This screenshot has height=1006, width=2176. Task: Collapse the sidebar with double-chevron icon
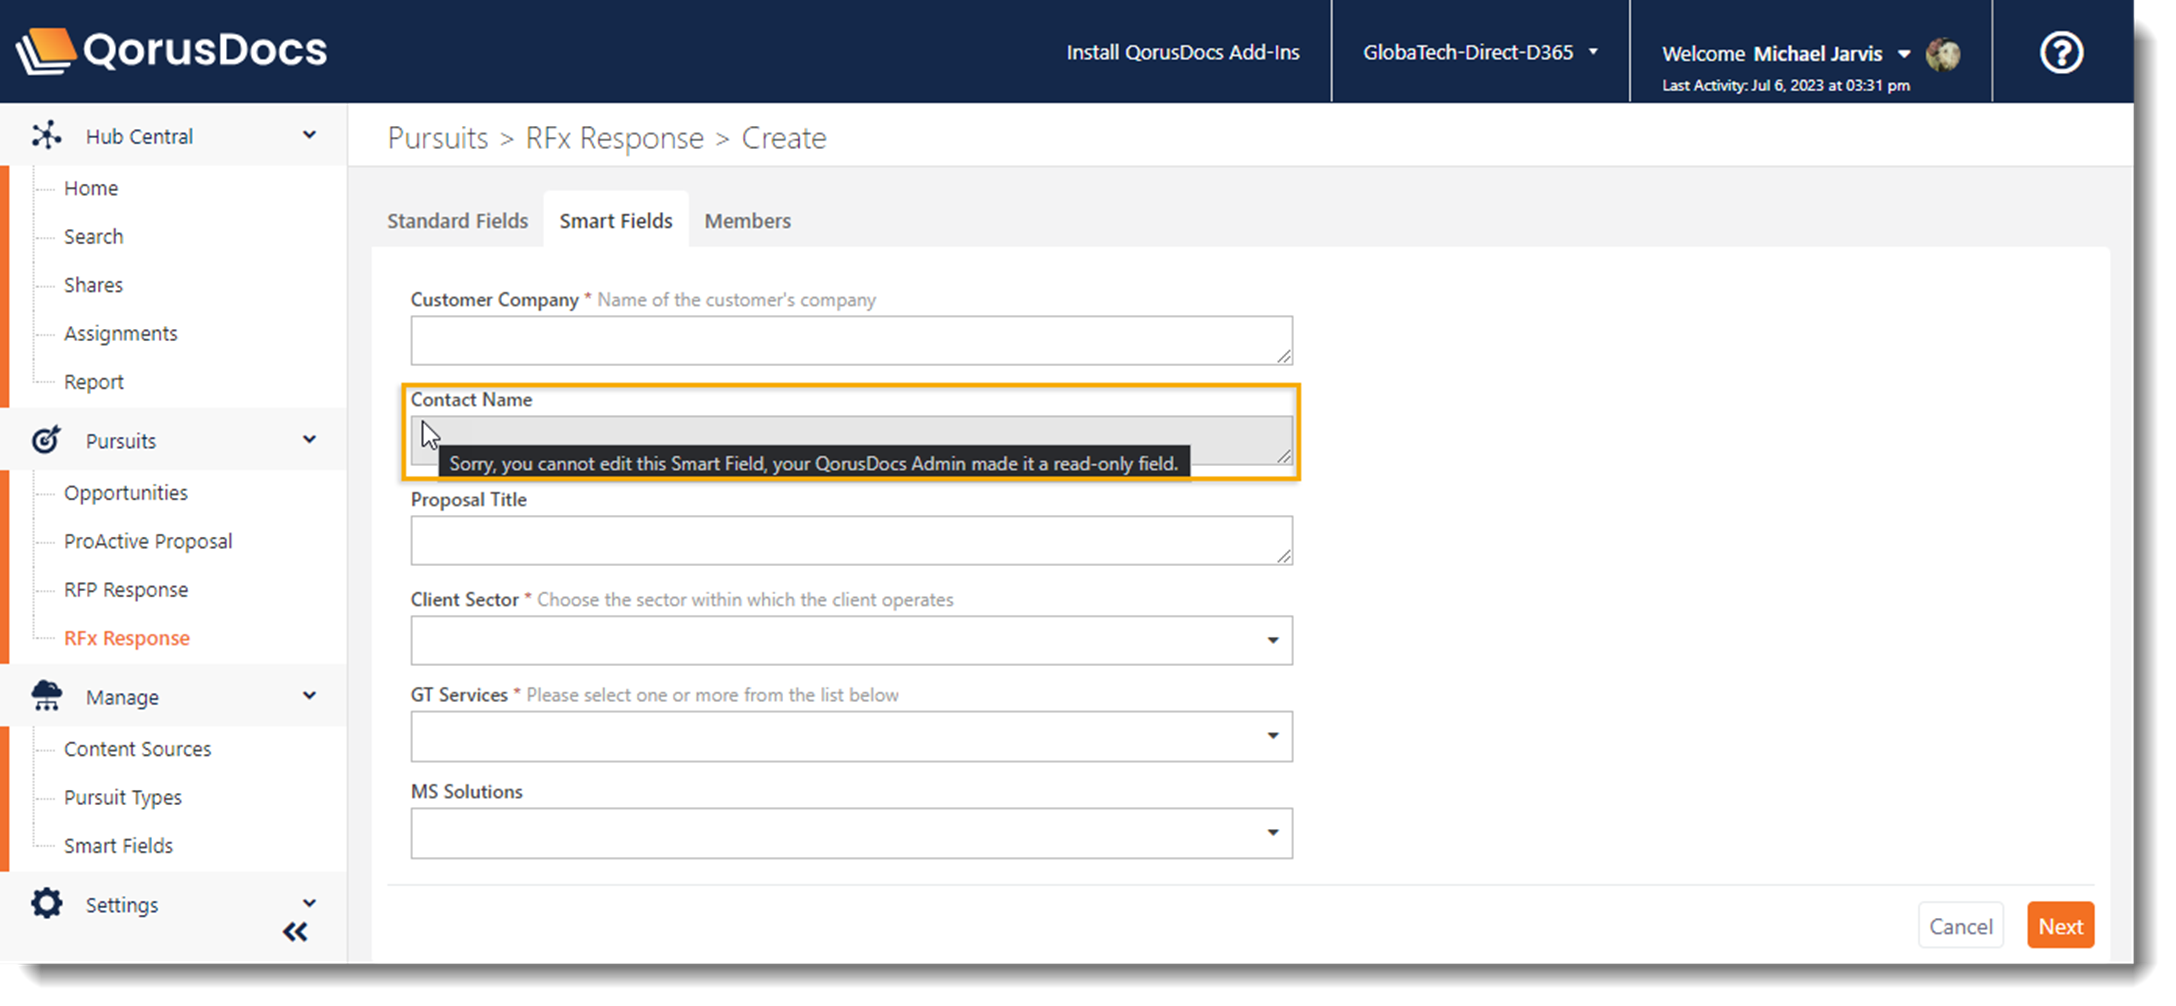coord(295,932)
